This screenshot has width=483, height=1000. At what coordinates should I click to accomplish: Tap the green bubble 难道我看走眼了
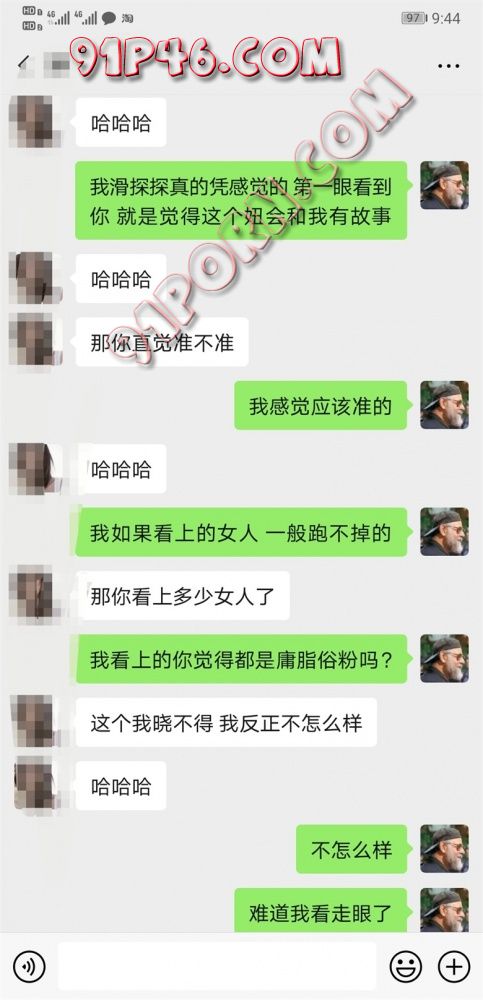(x=320, y=913)
